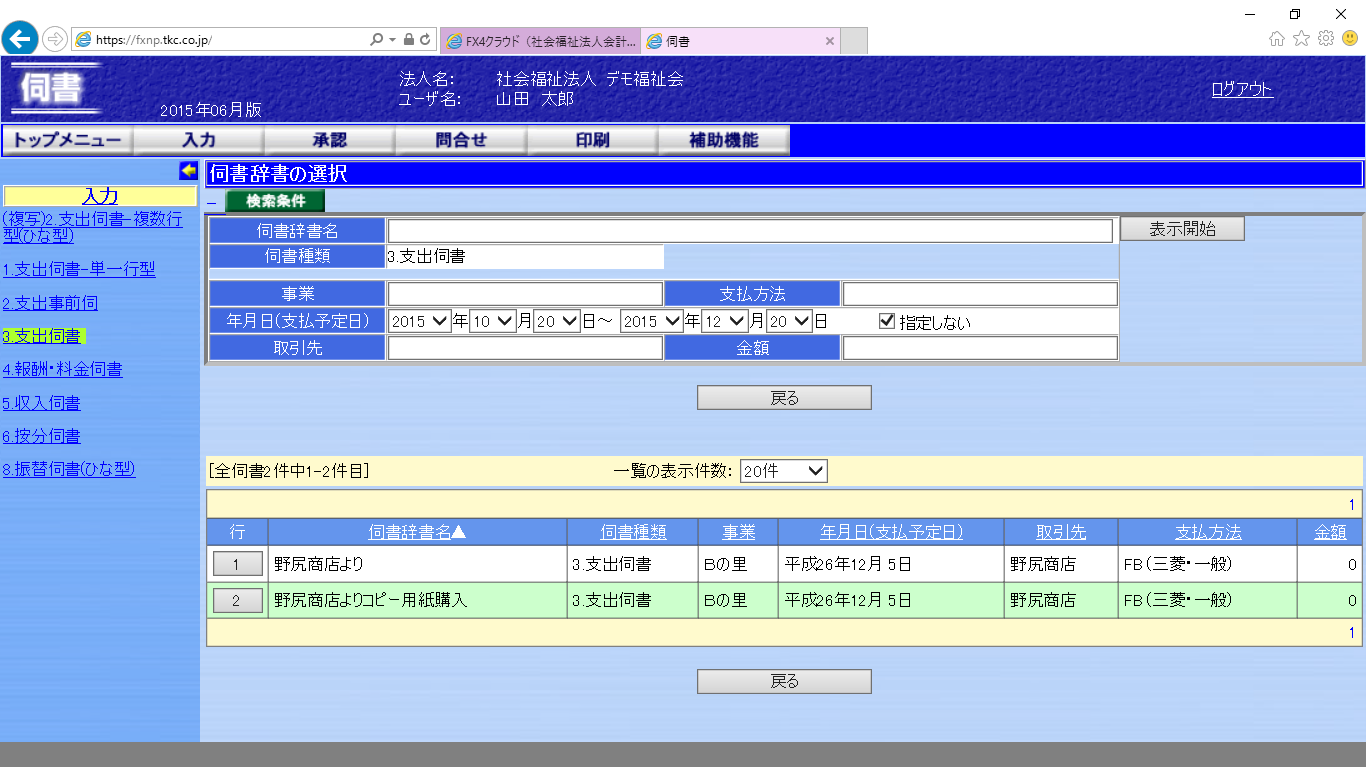Open highlighted 3.支出伺書 sidebar link
The height and width of the screenshot is (768, 1366).
coord(41,336)
